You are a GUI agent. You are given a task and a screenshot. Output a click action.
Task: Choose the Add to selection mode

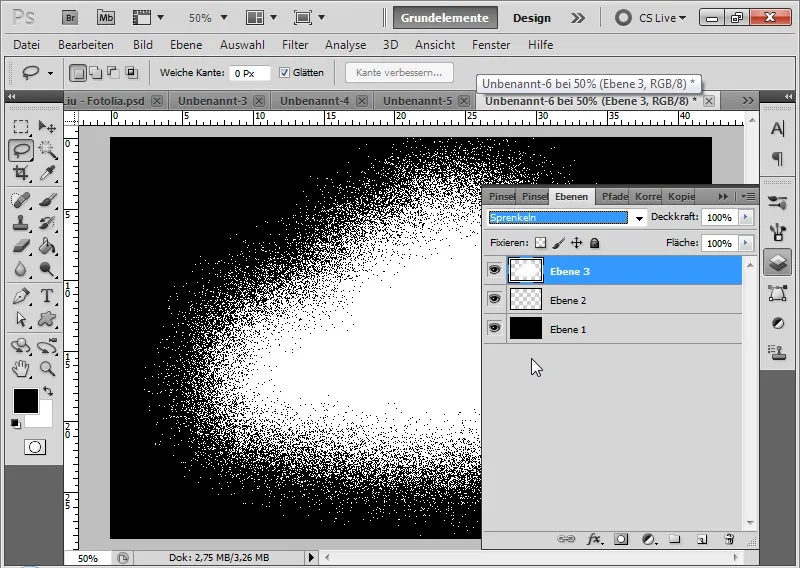(x=95, y=73)
